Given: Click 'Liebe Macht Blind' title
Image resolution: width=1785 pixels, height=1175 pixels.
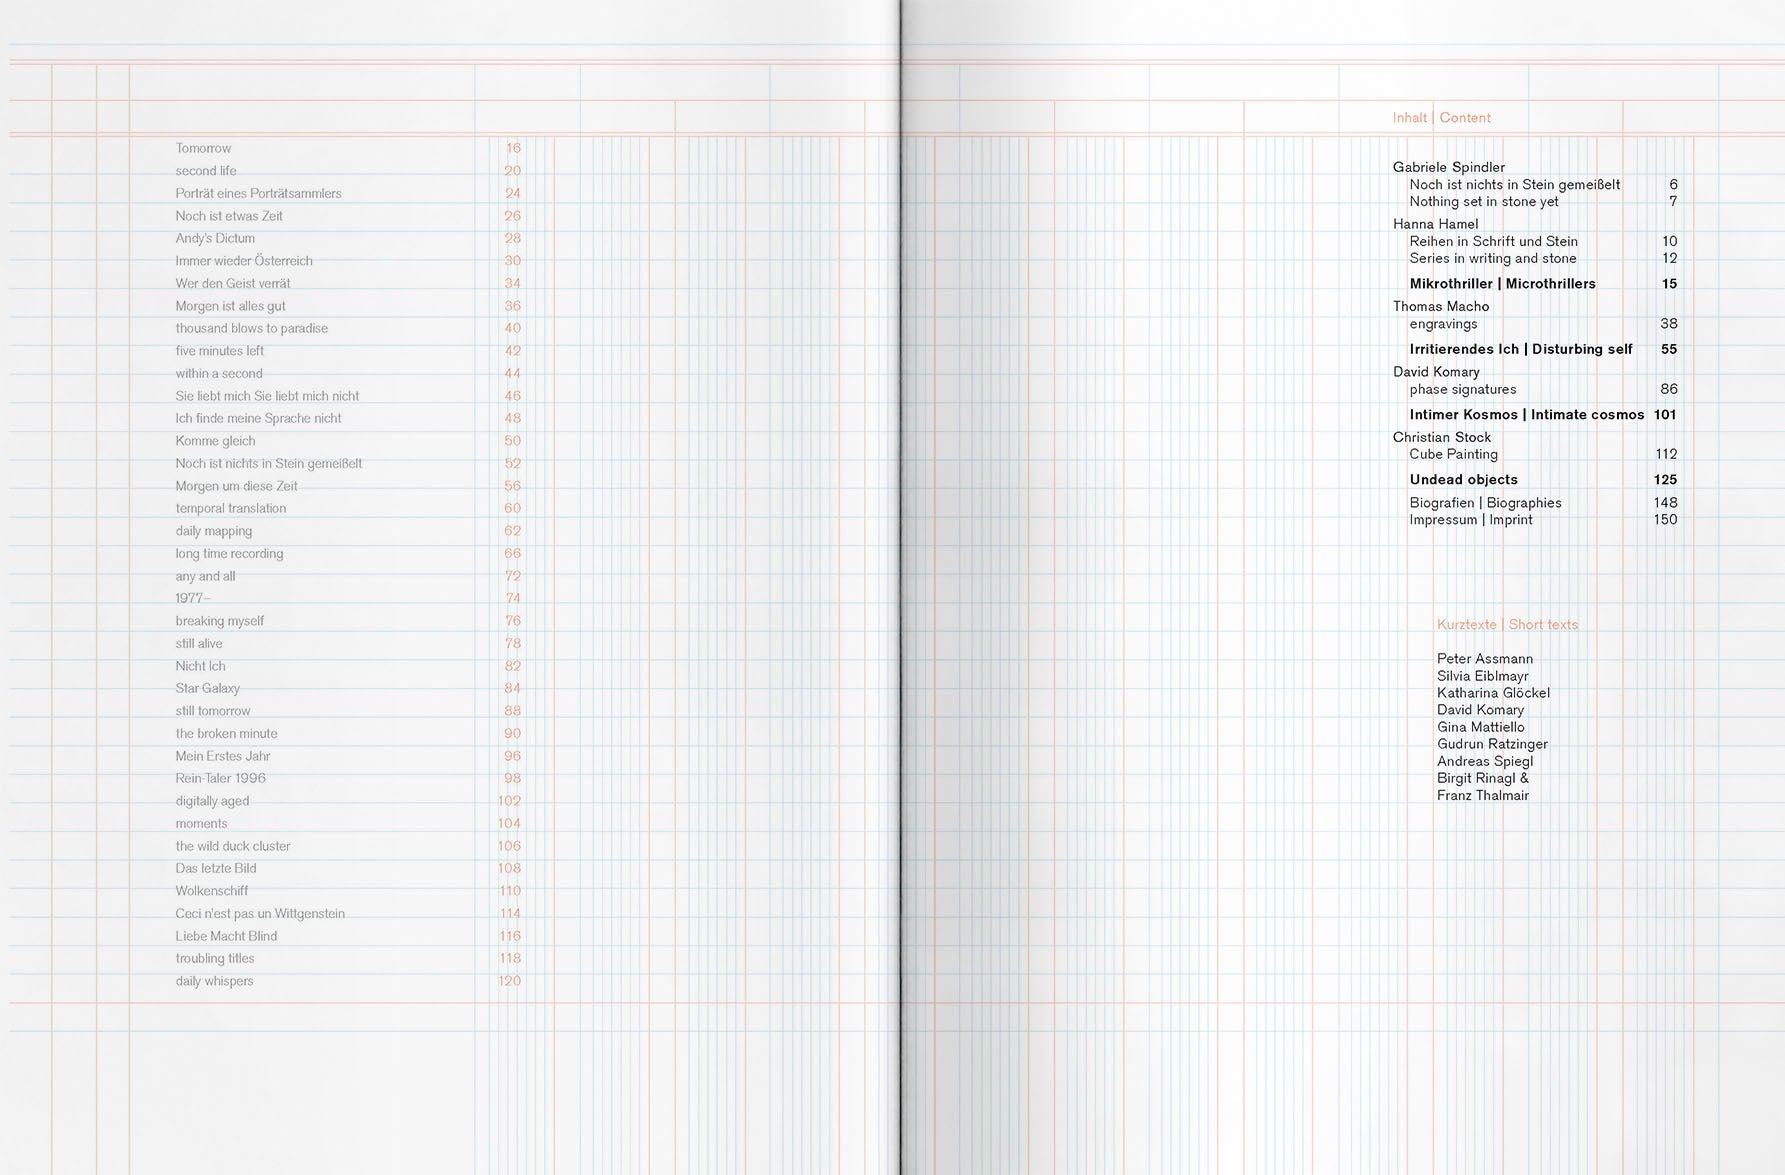Looking at the screenshot, I should click(x=226, y=936).
